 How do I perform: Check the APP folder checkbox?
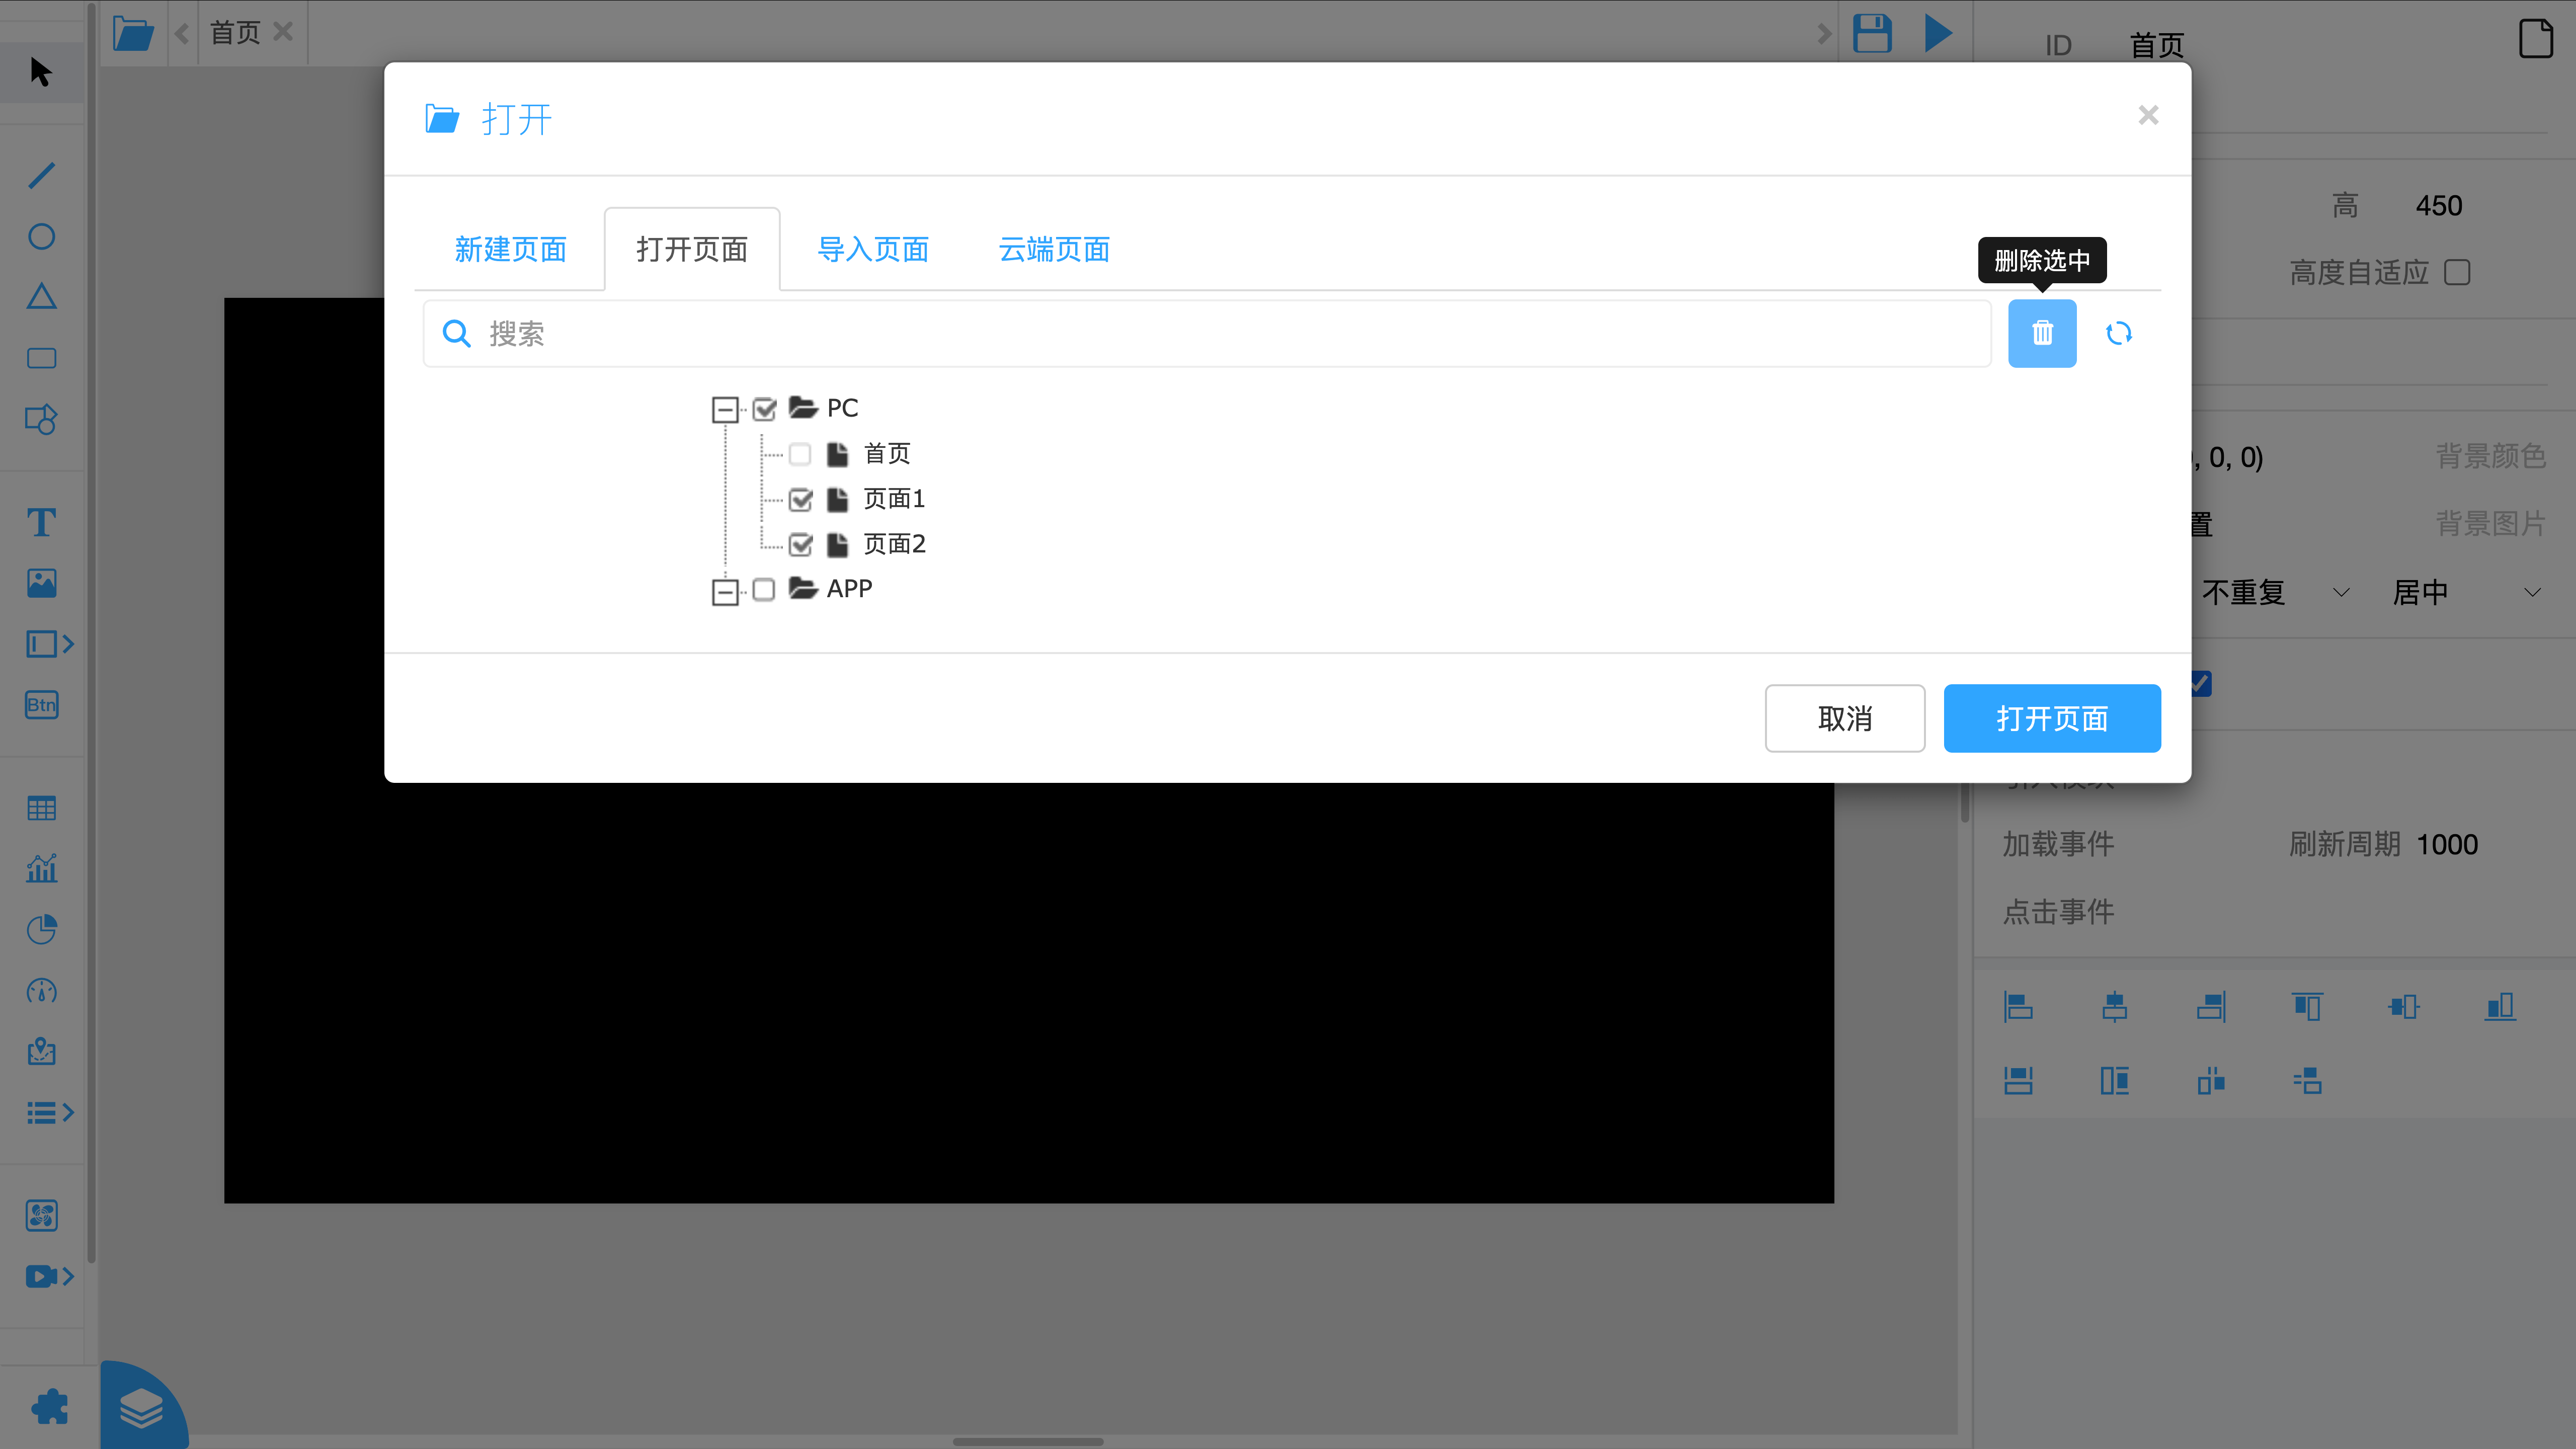click(x=763, y=590)
